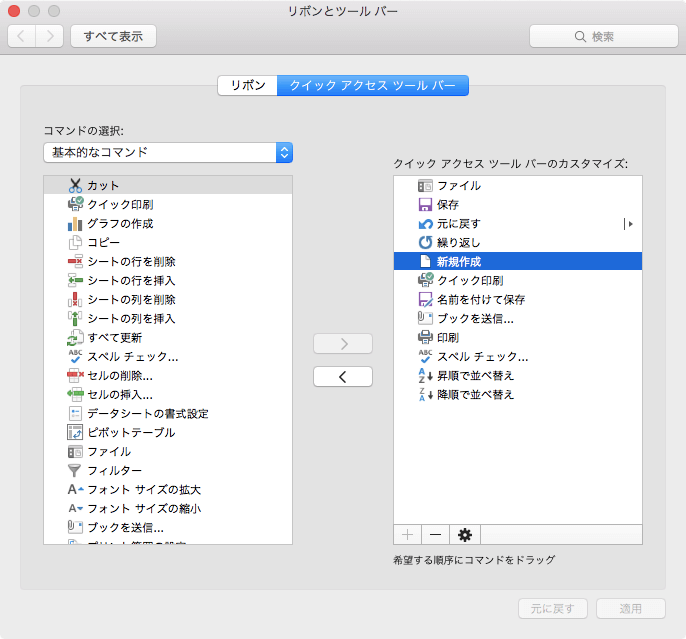Click the クイック印刷 icon in the command list

pyautogui.click(x=75, y=204)
